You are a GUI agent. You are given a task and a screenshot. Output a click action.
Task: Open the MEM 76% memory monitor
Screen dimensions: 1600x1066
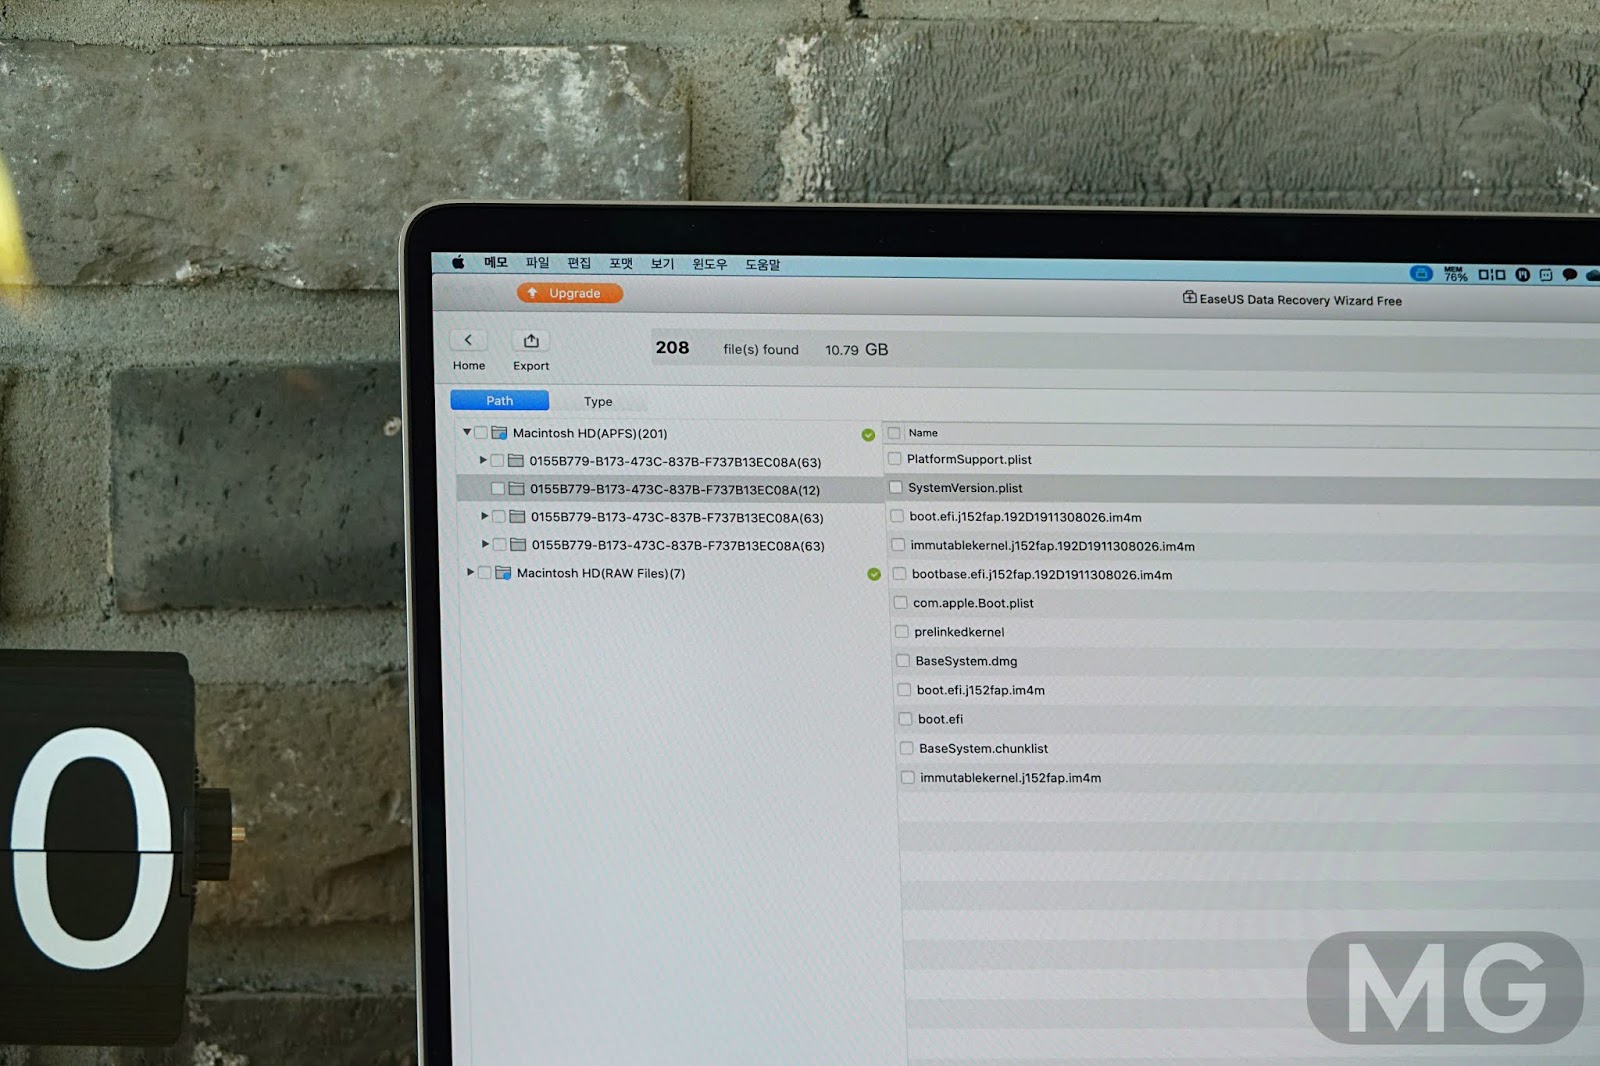(1455, 274)
